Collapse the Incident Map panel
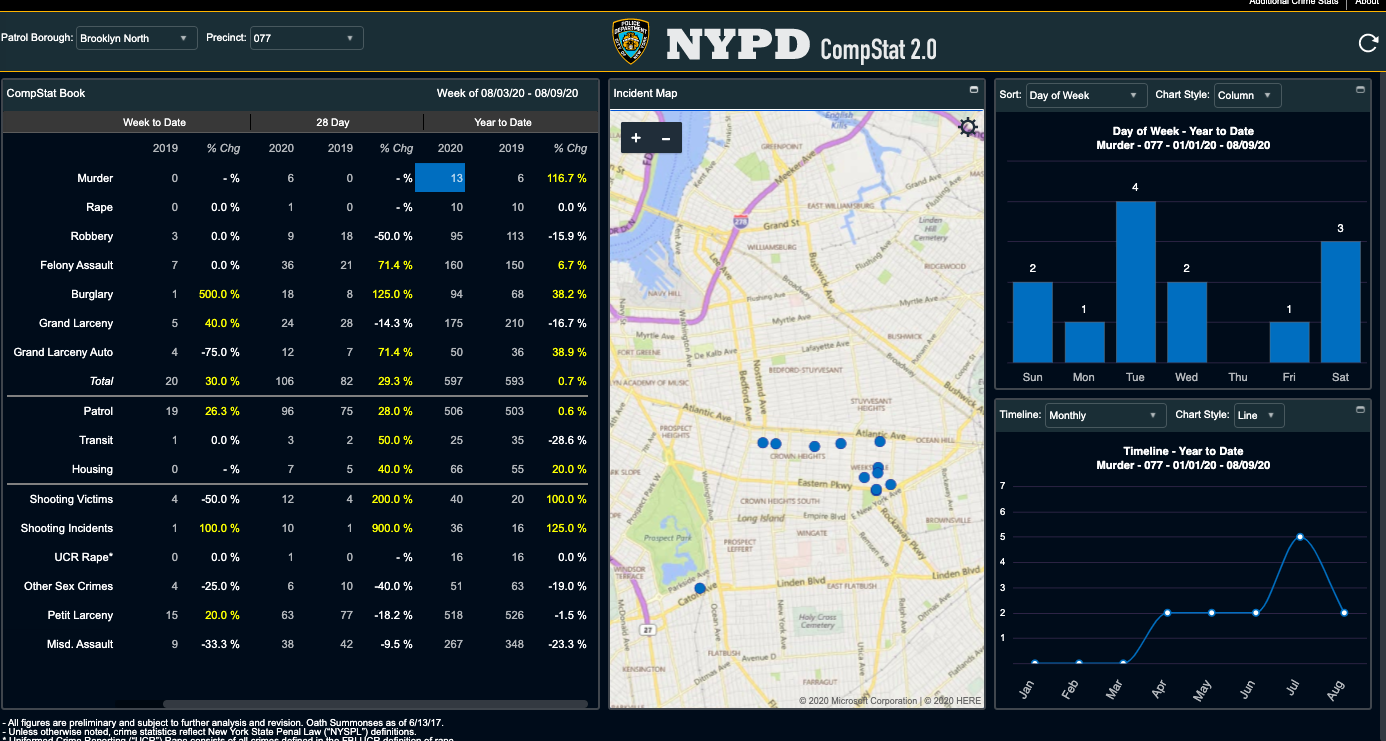This screenshot has width=1386, height=741. [x=974, y=90]
